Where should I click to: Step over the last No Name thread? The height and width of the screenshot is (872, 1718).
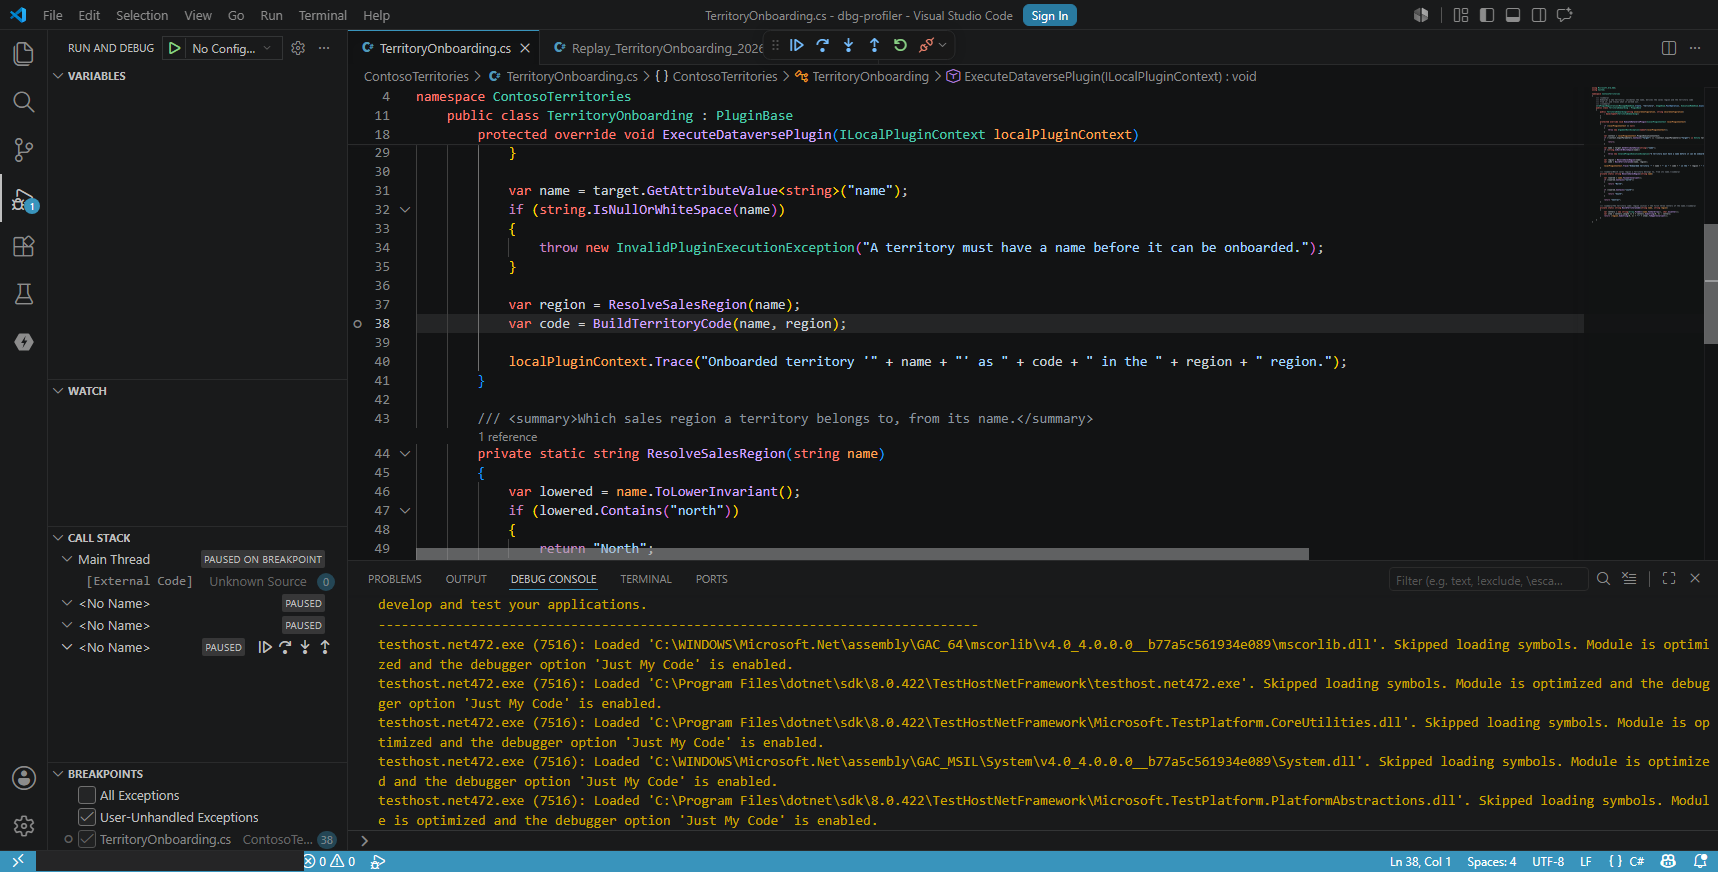coord(285,647)
